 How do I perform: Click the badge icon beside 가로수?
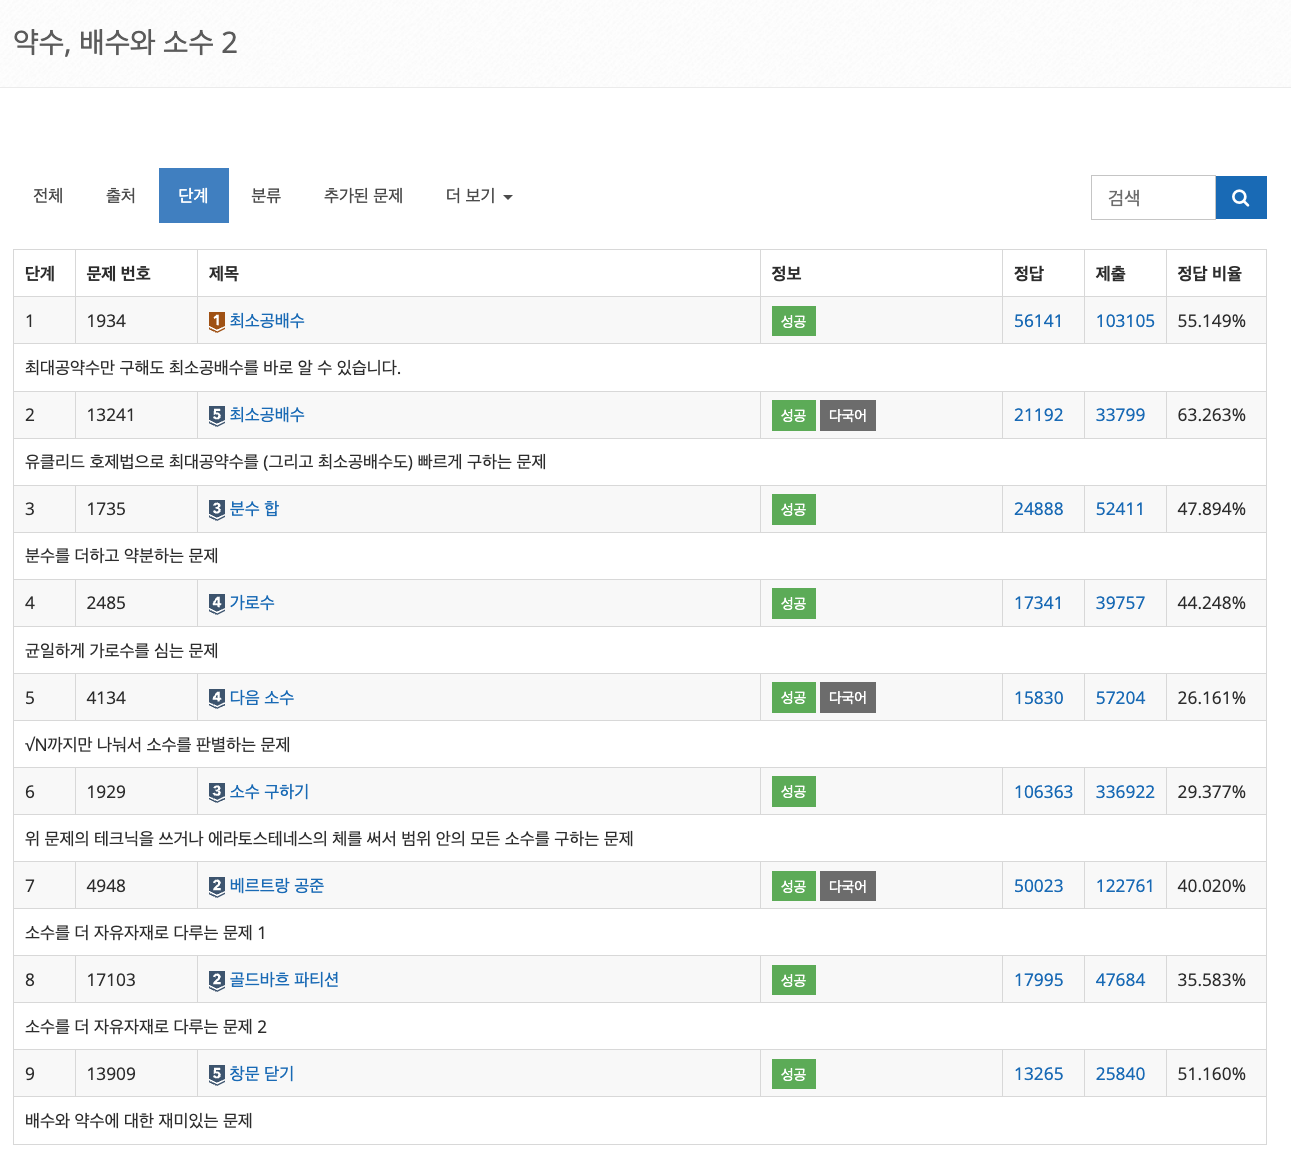(x=216, y=602)
